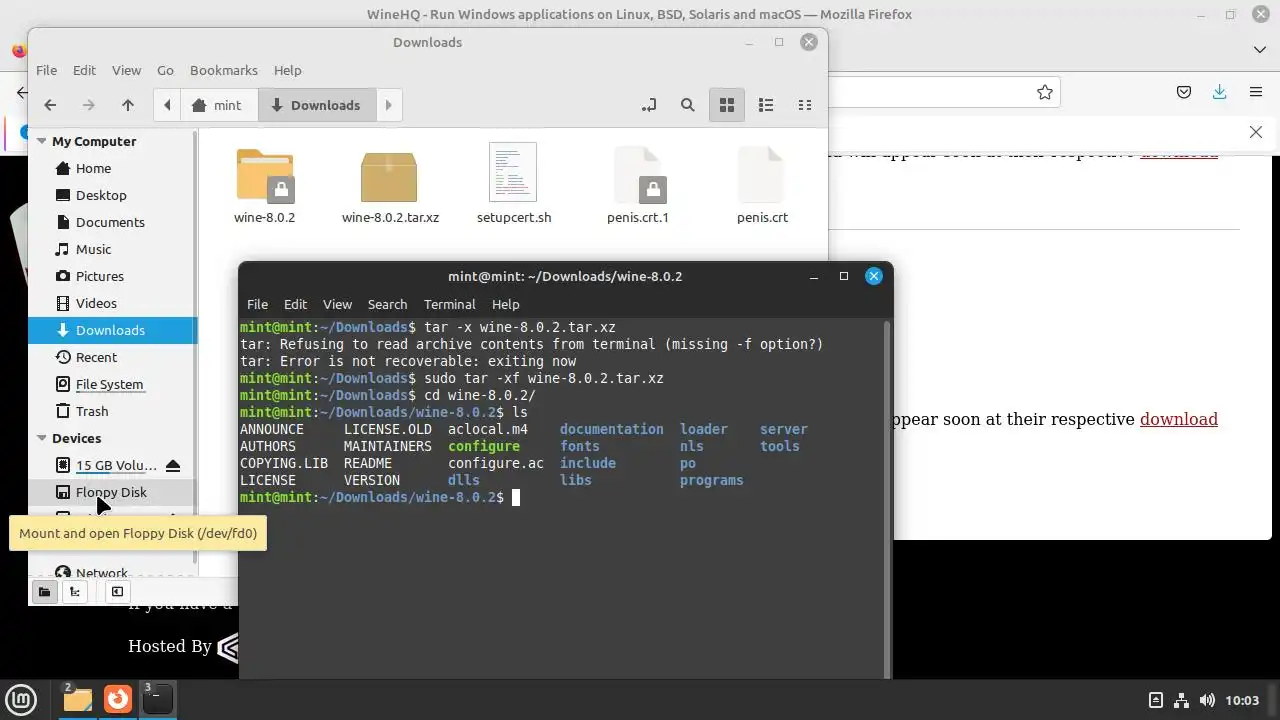
Task: Go back in file manager history
Action: (x=50, y=105)
